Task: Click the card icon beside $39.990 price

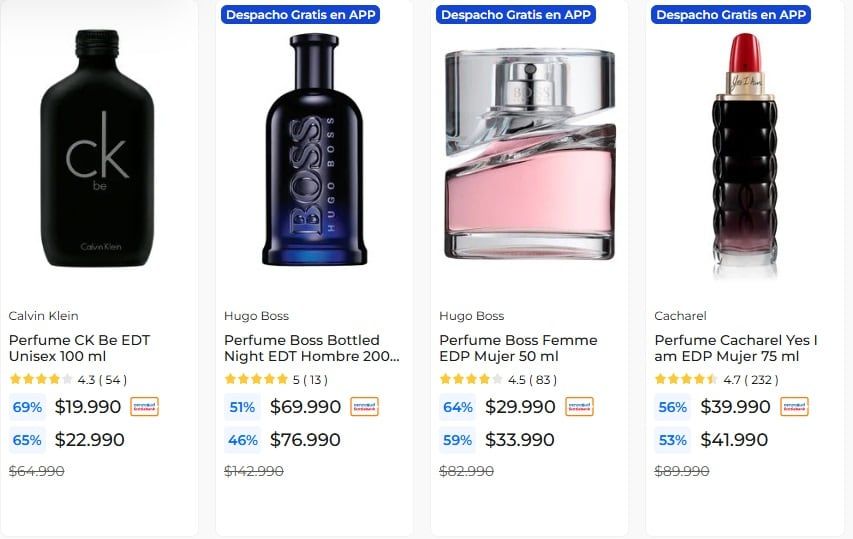Action: point(794,407)
